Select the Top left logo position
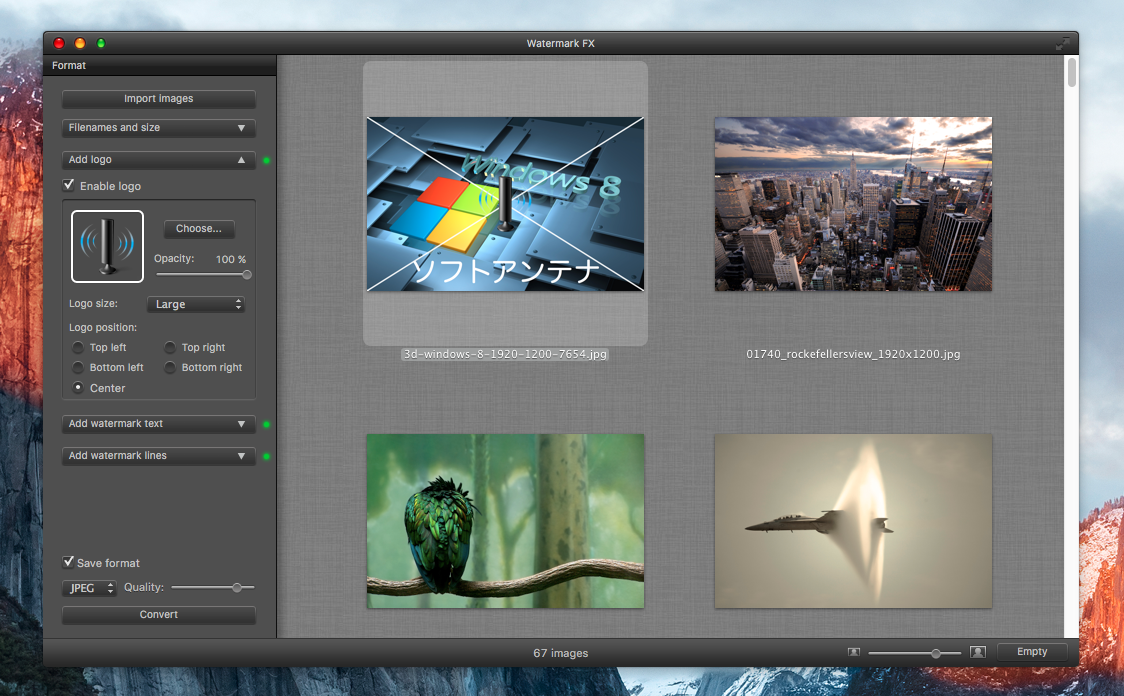The image size is (1124, 696). pos(79,348)
